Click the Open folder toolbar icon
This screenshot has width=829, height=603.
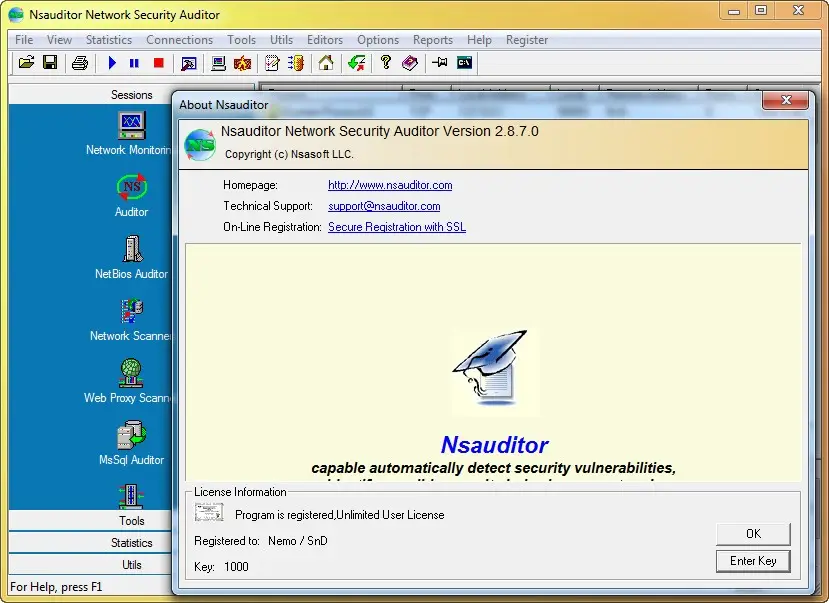tap(26, 63)
